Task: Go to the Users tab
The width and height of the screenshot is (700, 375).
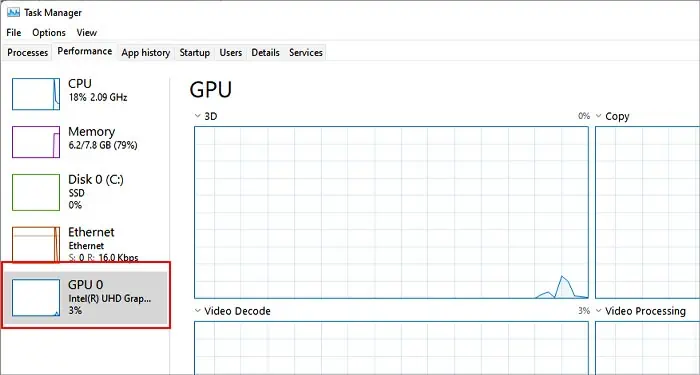Action: [231, 53]
